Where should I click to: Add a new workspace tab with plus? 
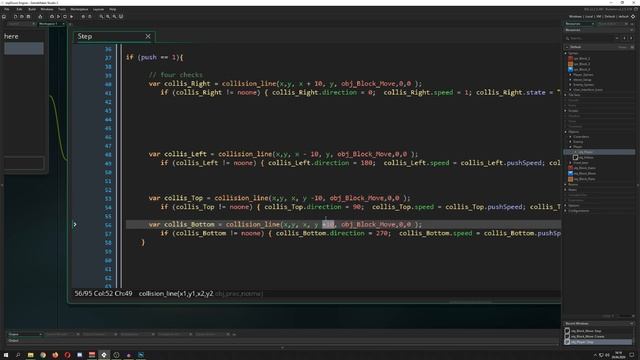[70, 24]
